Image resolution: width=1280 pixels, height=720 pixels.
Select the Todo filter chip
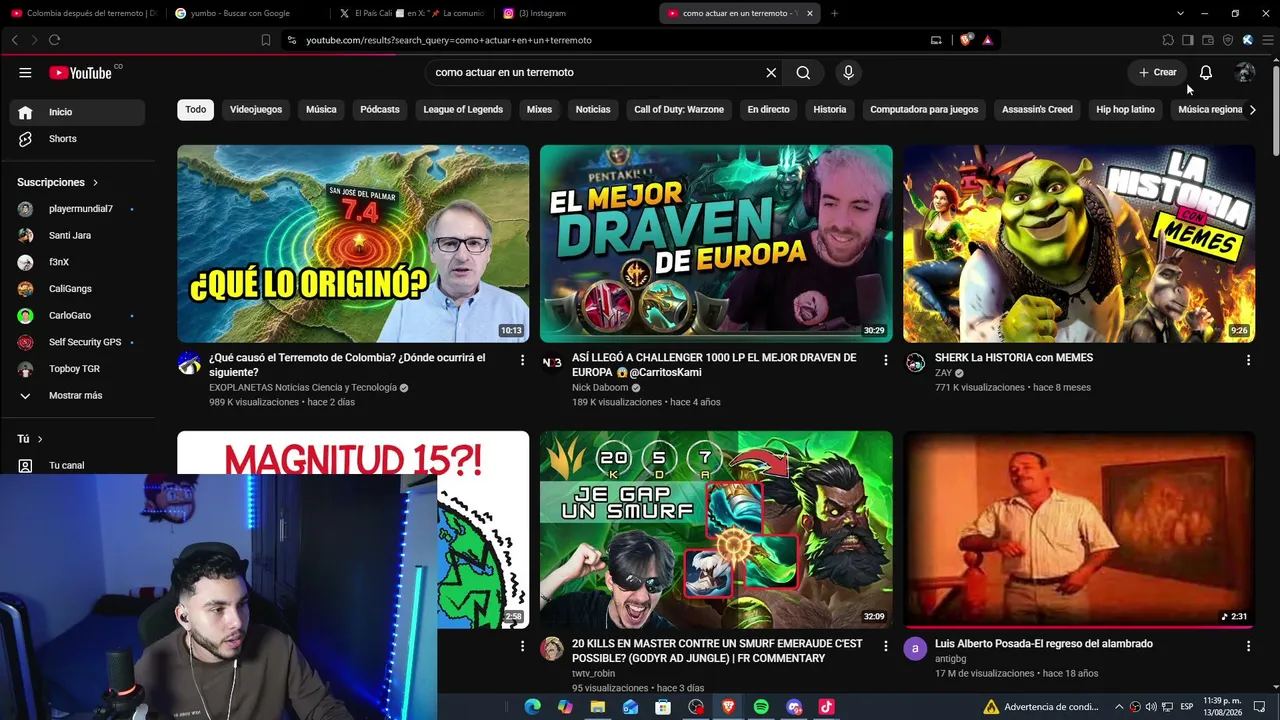[x=196, y=109]
